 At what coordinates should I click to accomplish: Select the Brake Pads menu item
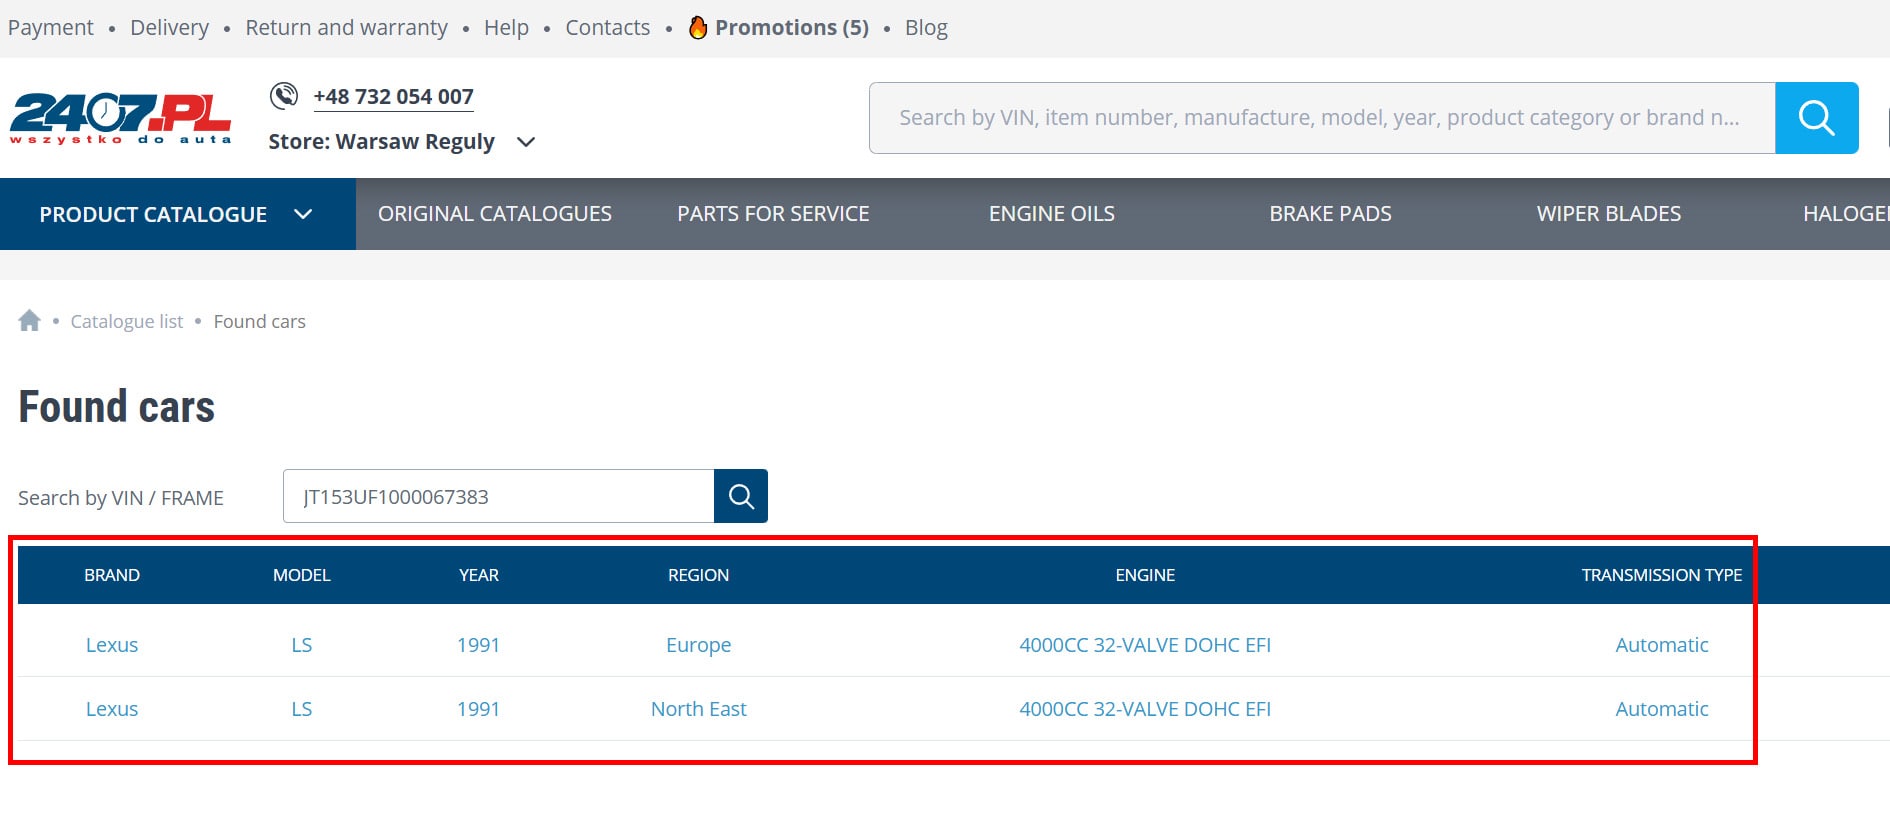pos(1330,214)
